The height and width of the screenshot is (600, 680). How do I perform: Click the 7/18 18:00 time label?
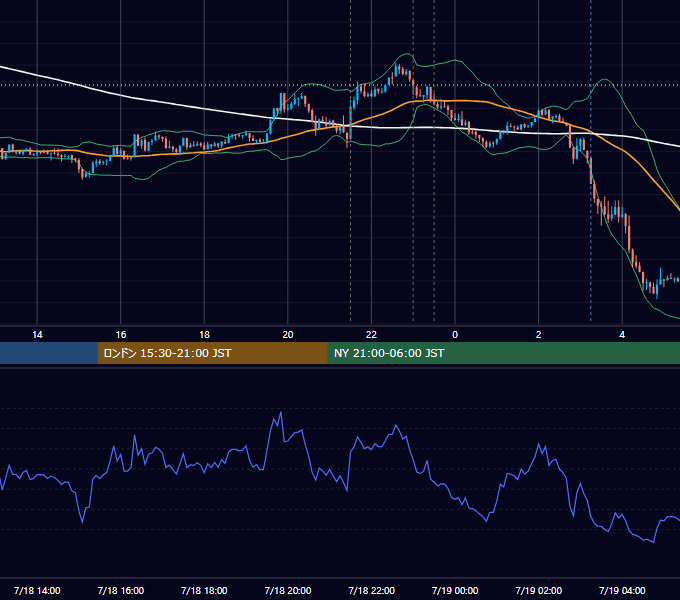point(204,590)
